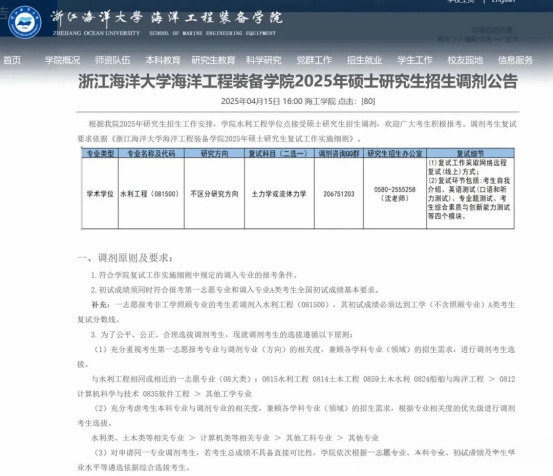Viewport: 553px width, 476px height.
Task: Click the 正文 breadcrumb text
Action: click(512, 39)
